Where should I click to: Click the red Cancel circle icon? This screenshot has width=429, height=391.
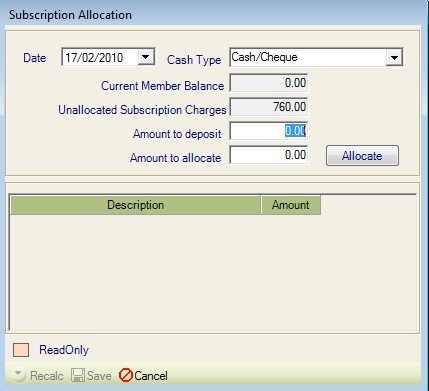(x=126, y=375)
